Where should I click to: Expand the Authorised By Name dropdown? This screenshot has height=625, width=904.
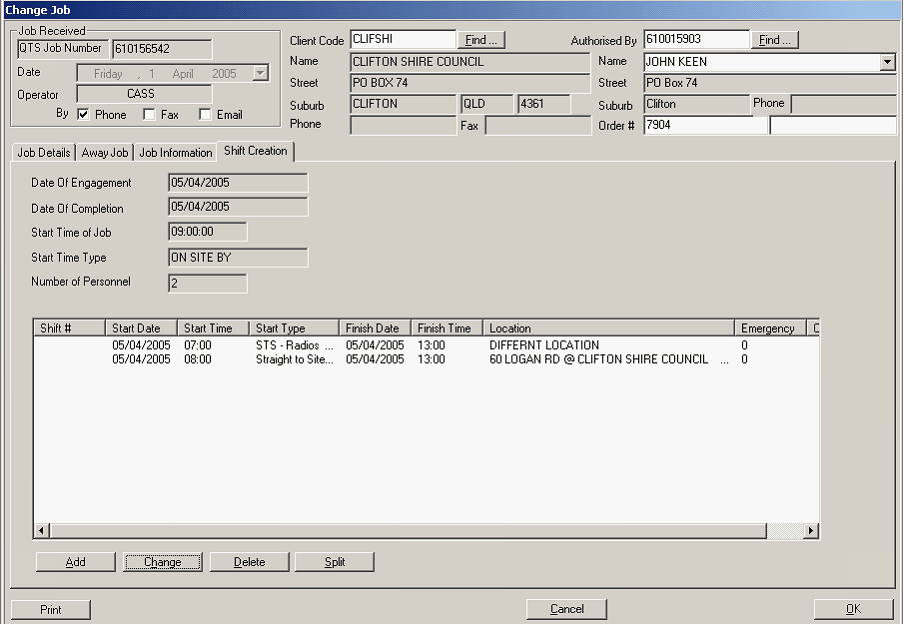887,62
